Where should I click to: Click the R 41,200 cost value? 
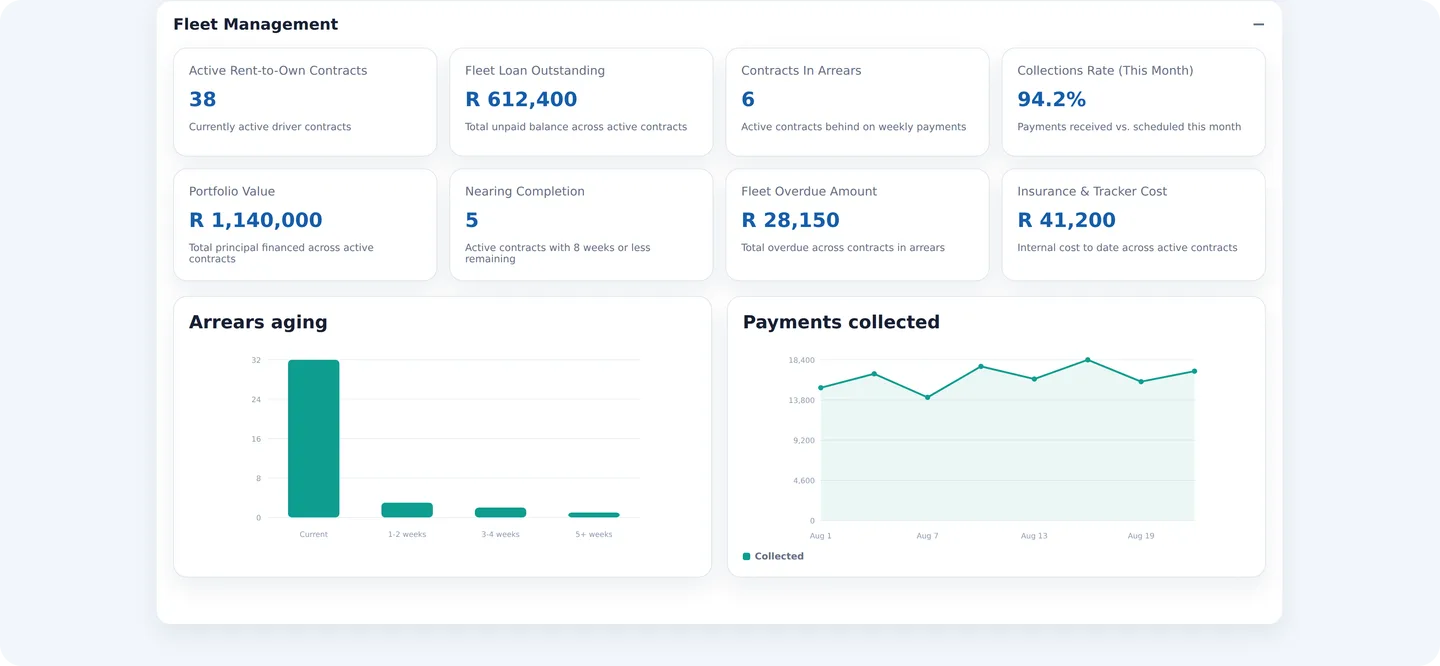coord(1066,220)
